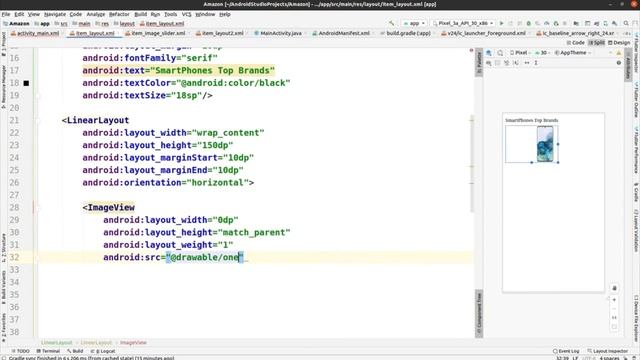640x360 pixels.
Task: Open the Pixel_3a_API_30_x86 device dropdown
Action: [x=463, y=23]
